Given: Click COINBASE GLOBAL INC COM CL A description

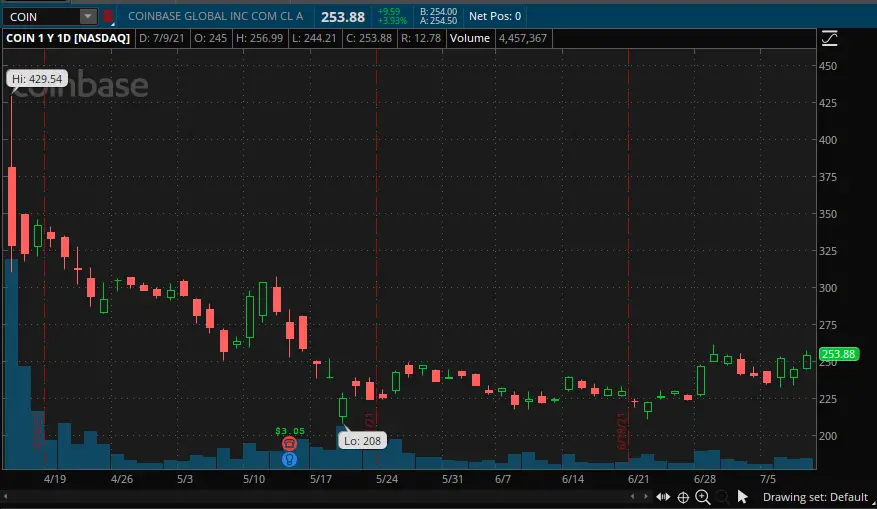Looking at the screenshot, I should tap(215, 16).
